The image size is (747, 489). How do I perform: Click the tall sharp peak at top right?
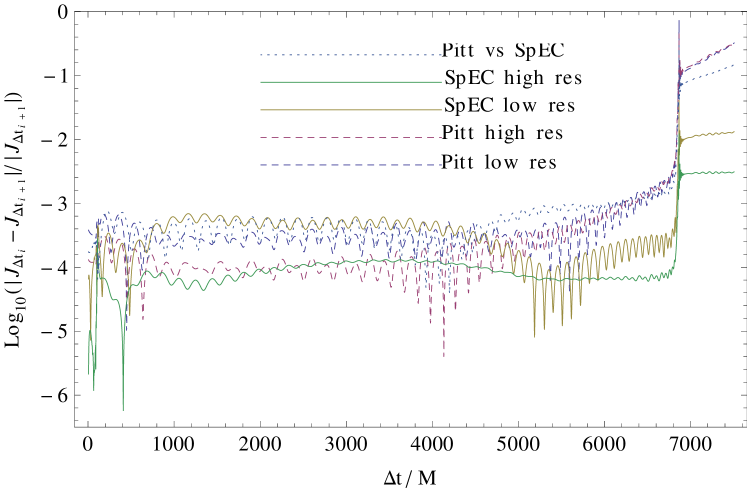click(679, 22)
